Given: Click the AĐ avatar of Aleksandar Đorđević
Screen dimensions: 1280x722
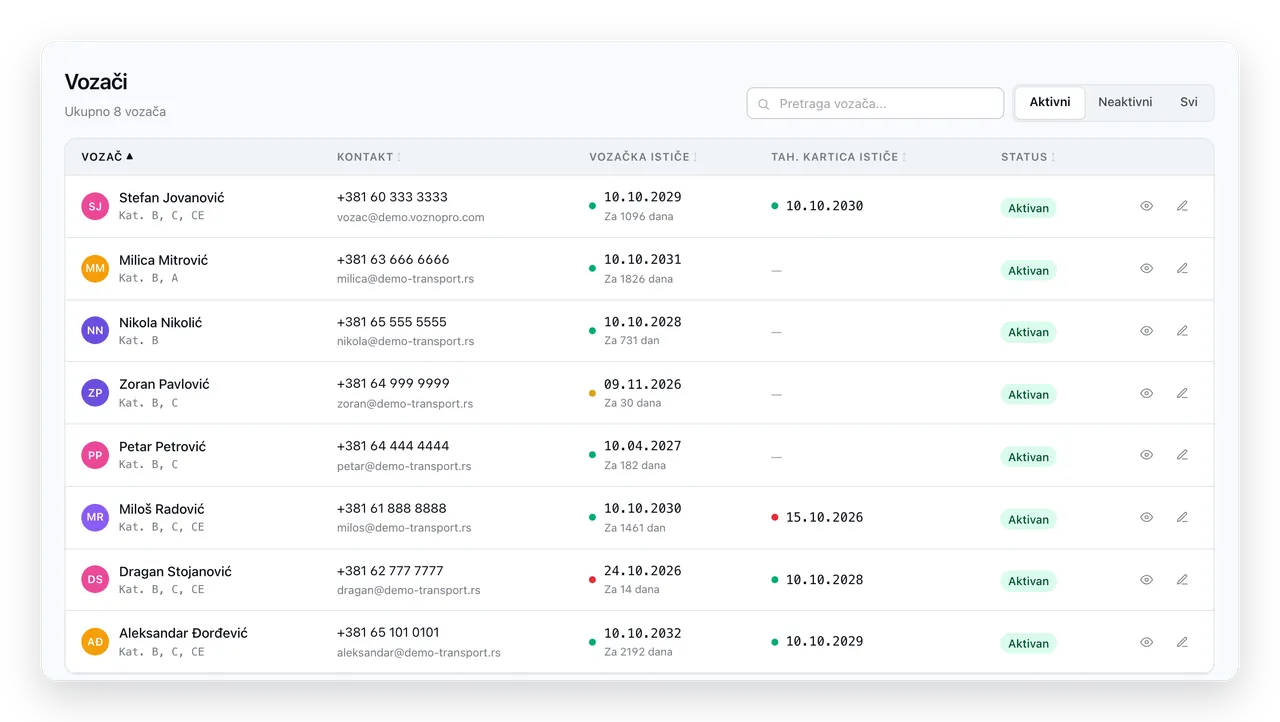Looking at the screenshot, I should pyautogui.click(x=95, y=642).
